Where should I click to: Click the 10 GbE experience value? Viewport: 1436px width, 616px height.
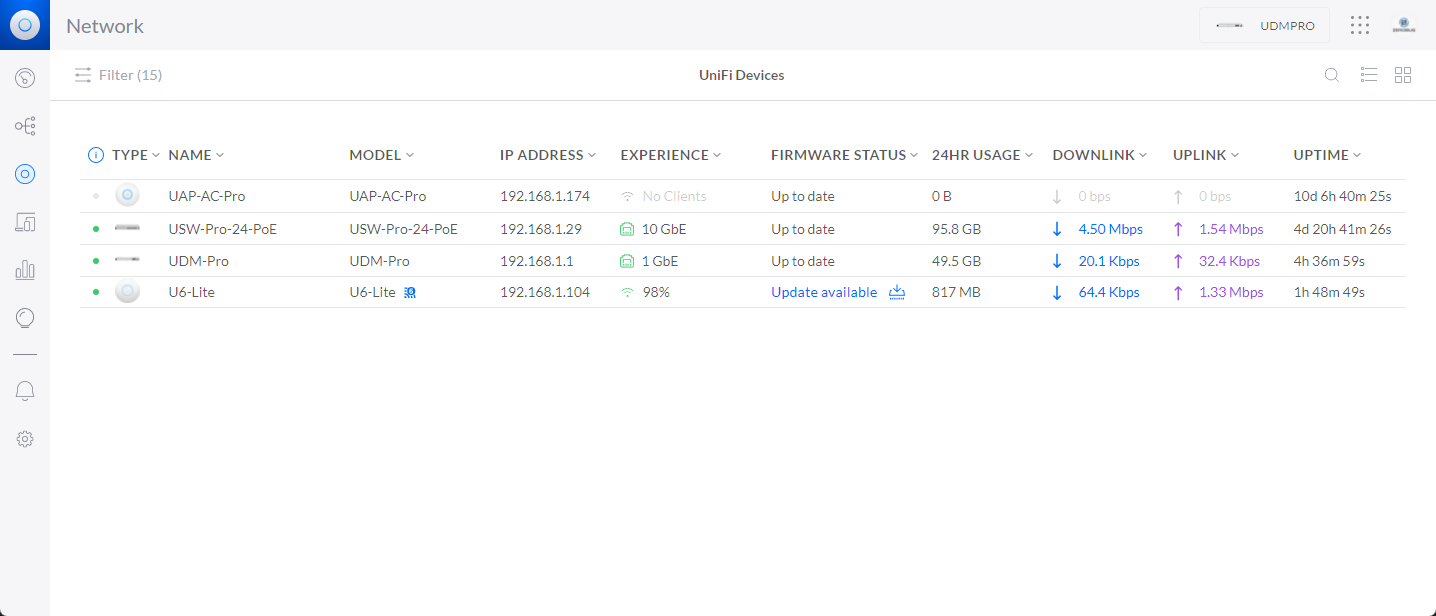click(664, 229)
